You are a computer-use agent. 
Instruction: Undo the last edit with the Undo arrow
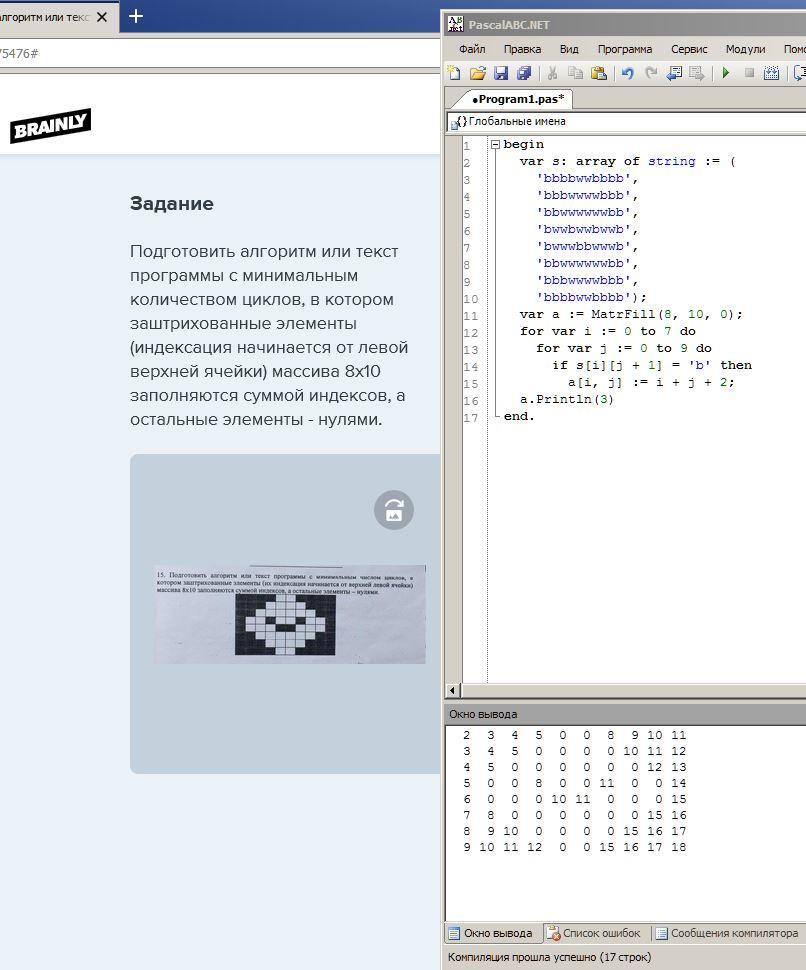point(627,73)
